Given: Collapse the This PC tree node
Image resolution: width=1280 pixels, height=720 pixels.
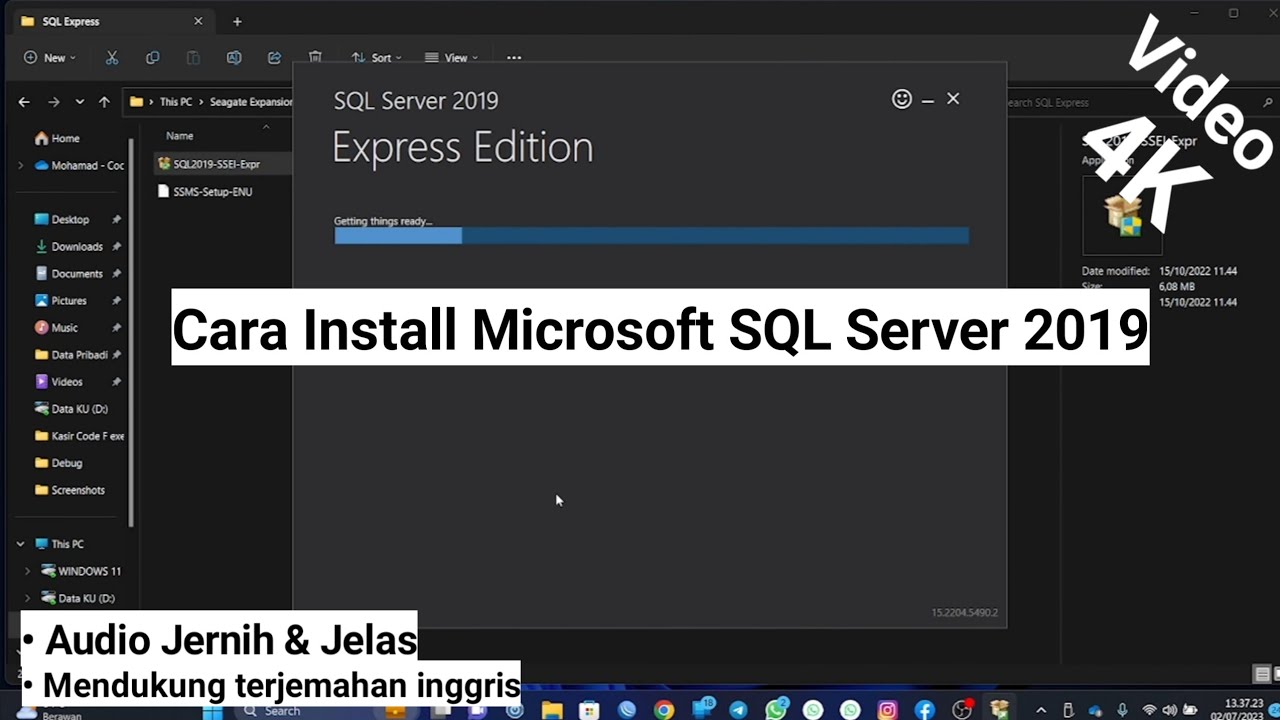Looking at the screenshot, I should point(20,544).
